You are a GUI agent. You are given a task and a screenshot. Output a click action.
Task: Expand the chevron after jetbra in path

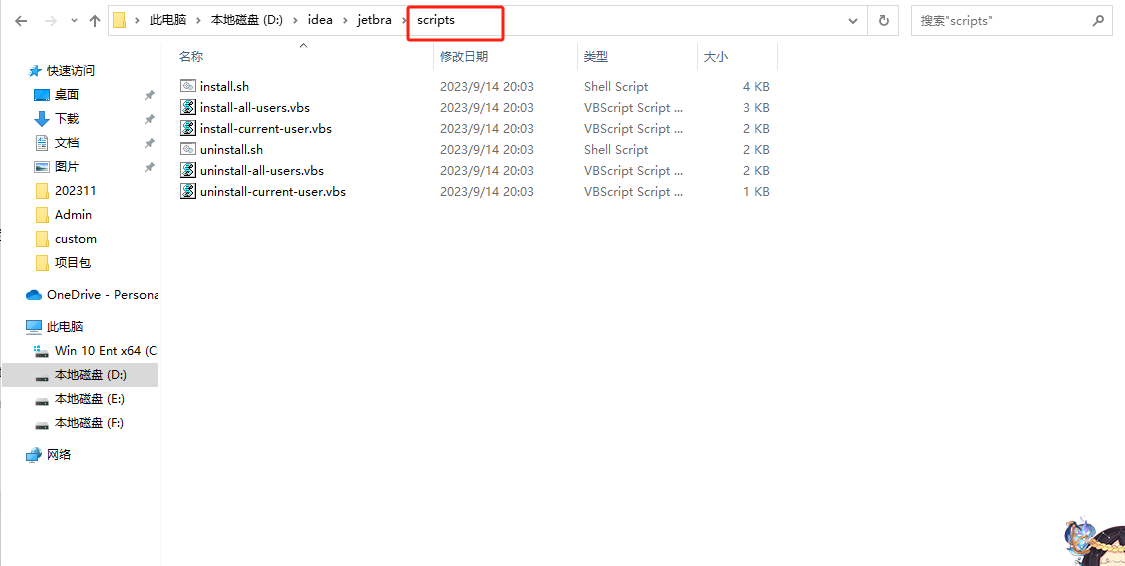tap(404, 21)
